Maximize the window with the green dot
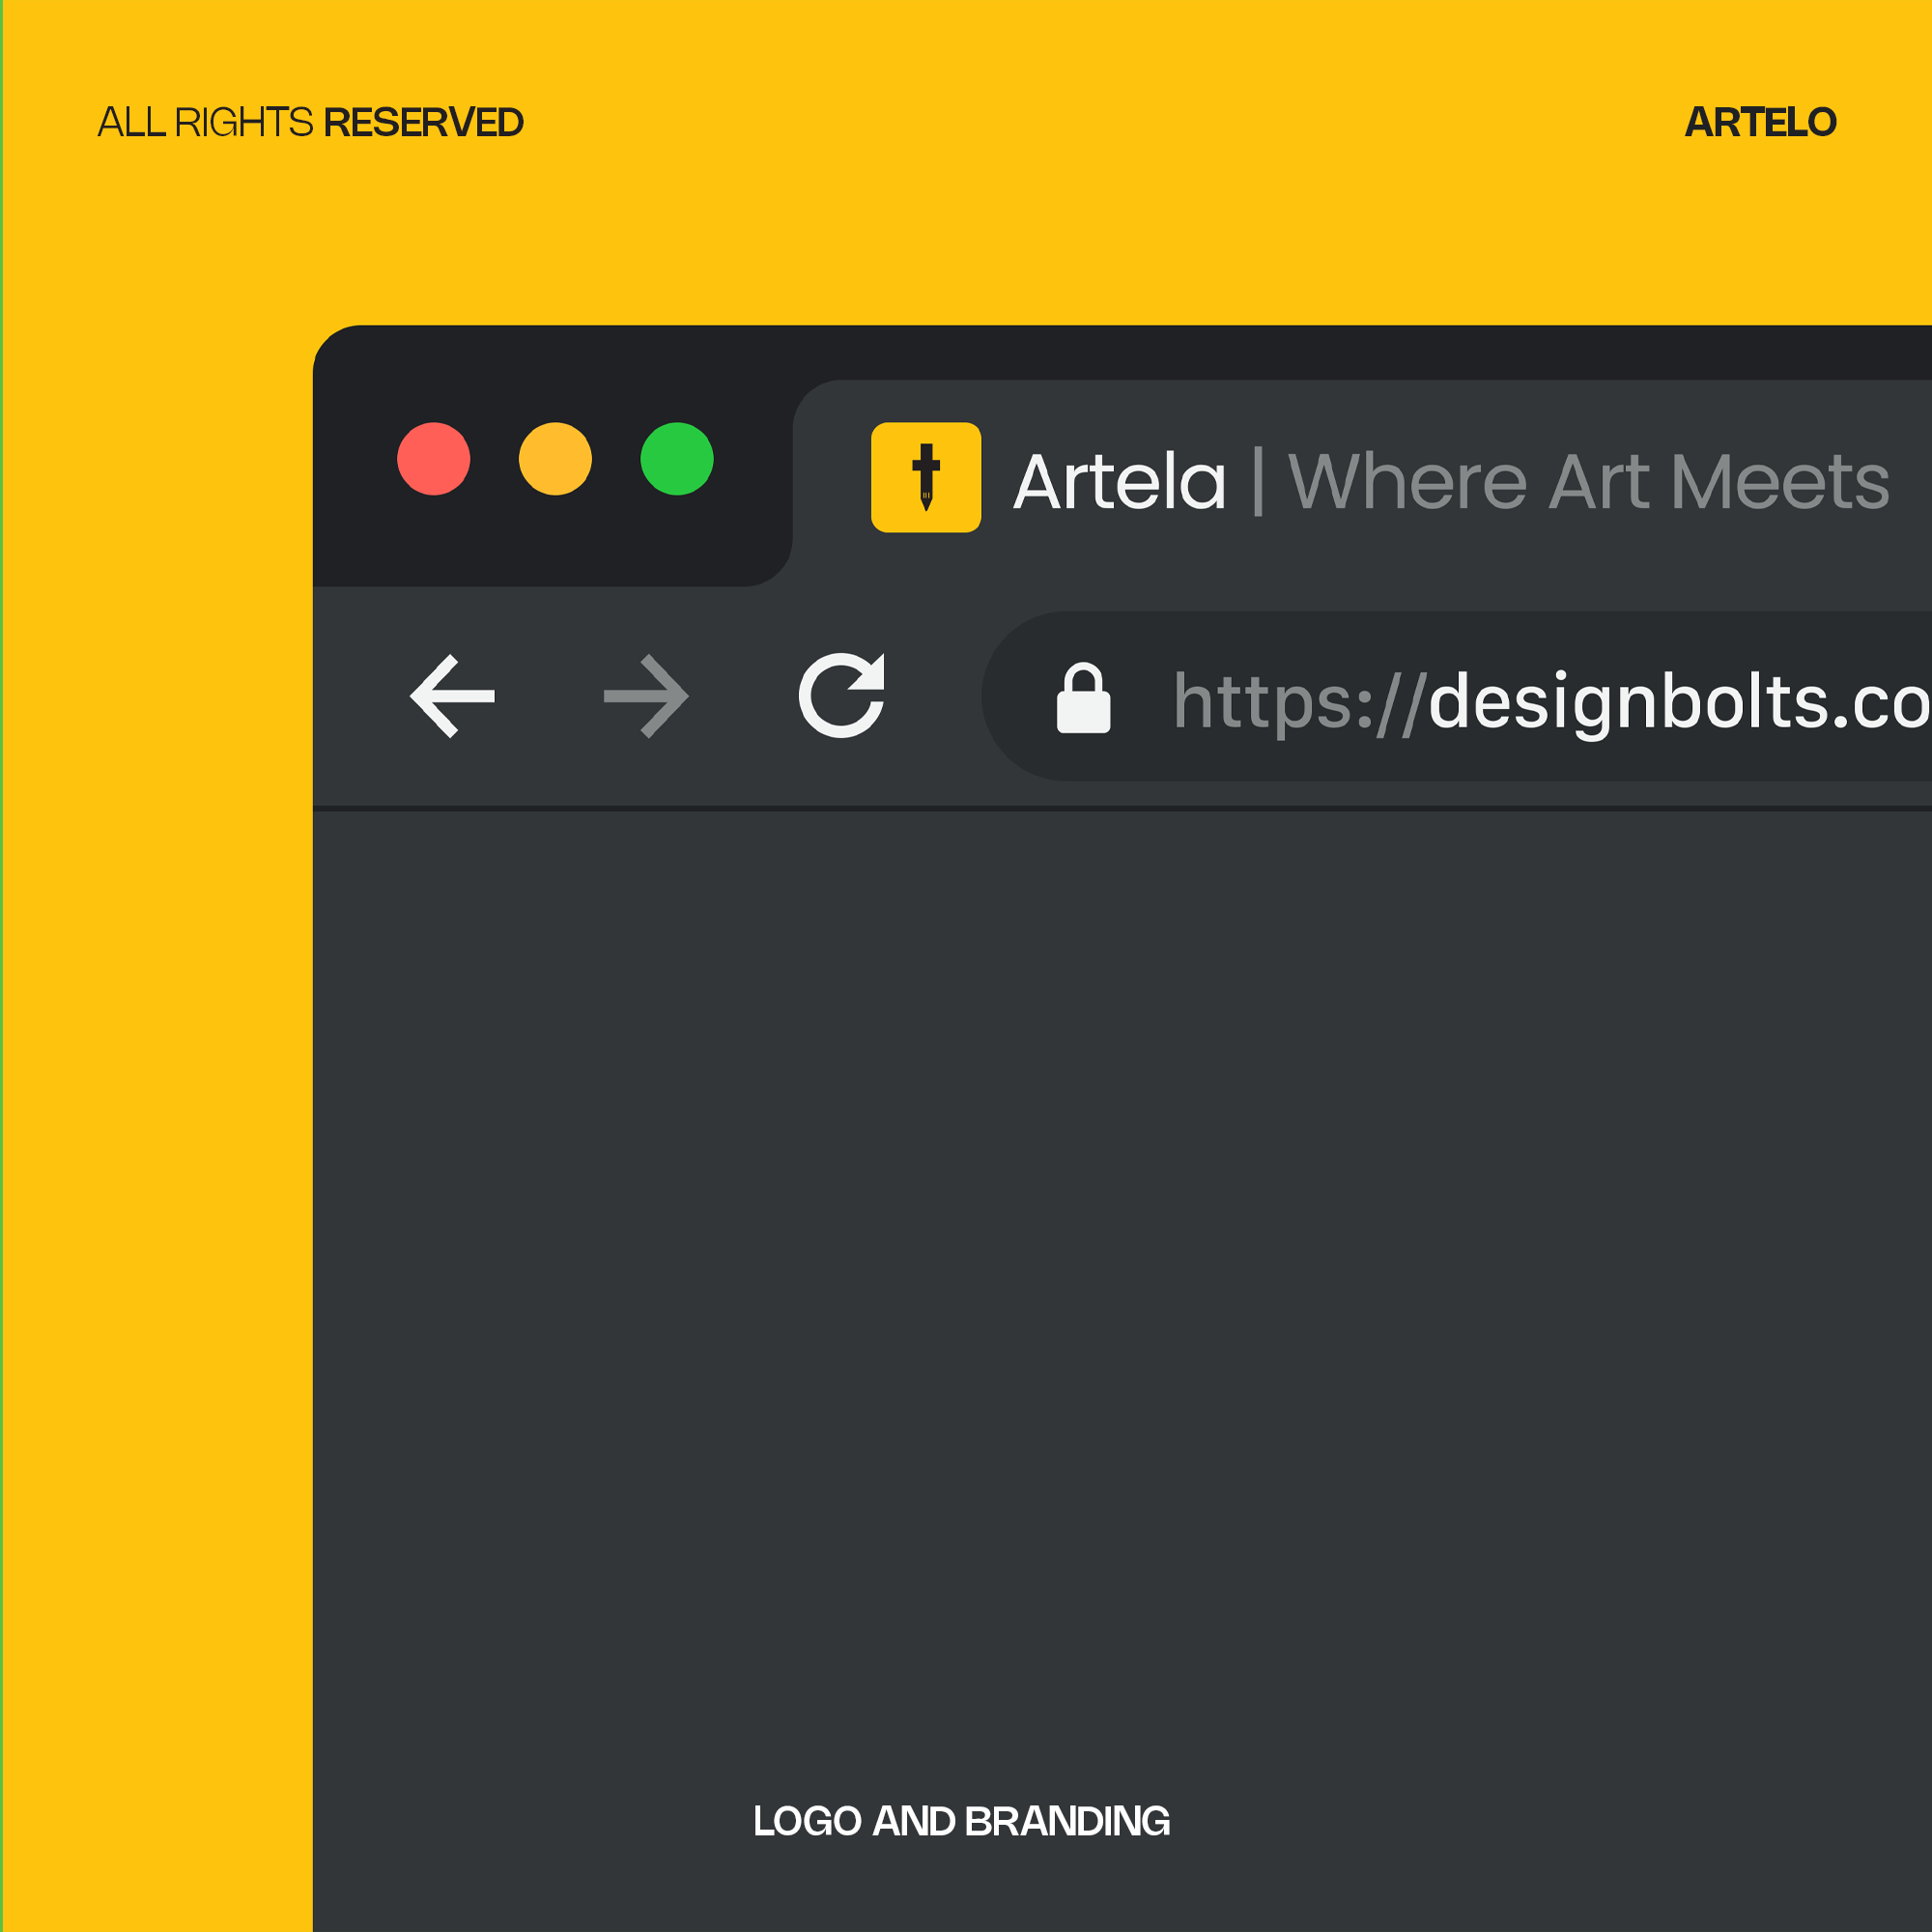The height and width of the screenshot is (1932, 1932). pyautogui.click(x=677, y=459)
